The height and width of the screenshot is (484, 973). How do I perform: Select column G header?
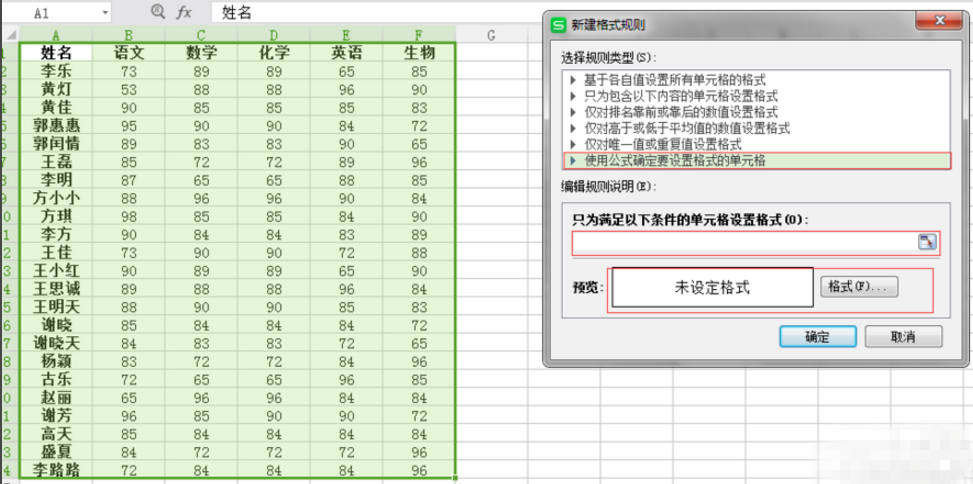[x=492, y=36]
